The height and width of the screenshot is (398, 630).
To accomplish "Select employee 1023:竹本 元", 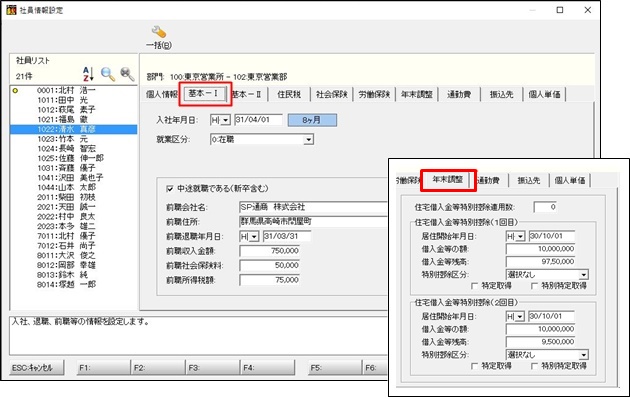I will click(x=62, y=139).
